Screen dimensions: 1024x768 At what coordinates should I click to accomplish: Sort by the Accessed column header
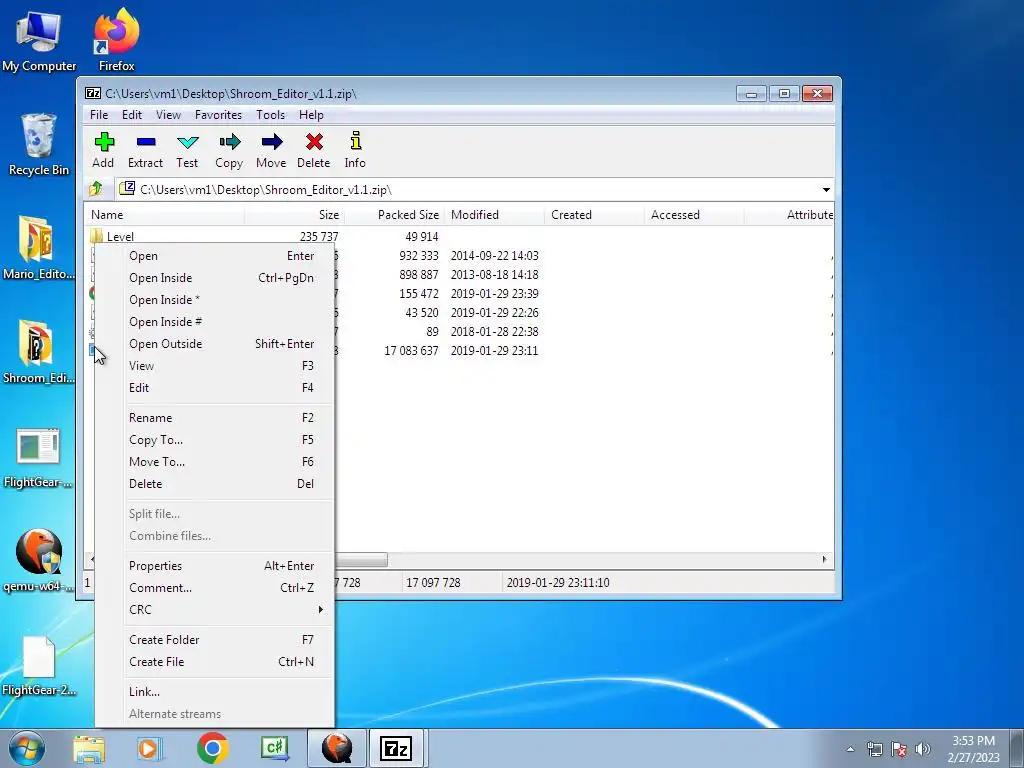click(x=694, y=215)
